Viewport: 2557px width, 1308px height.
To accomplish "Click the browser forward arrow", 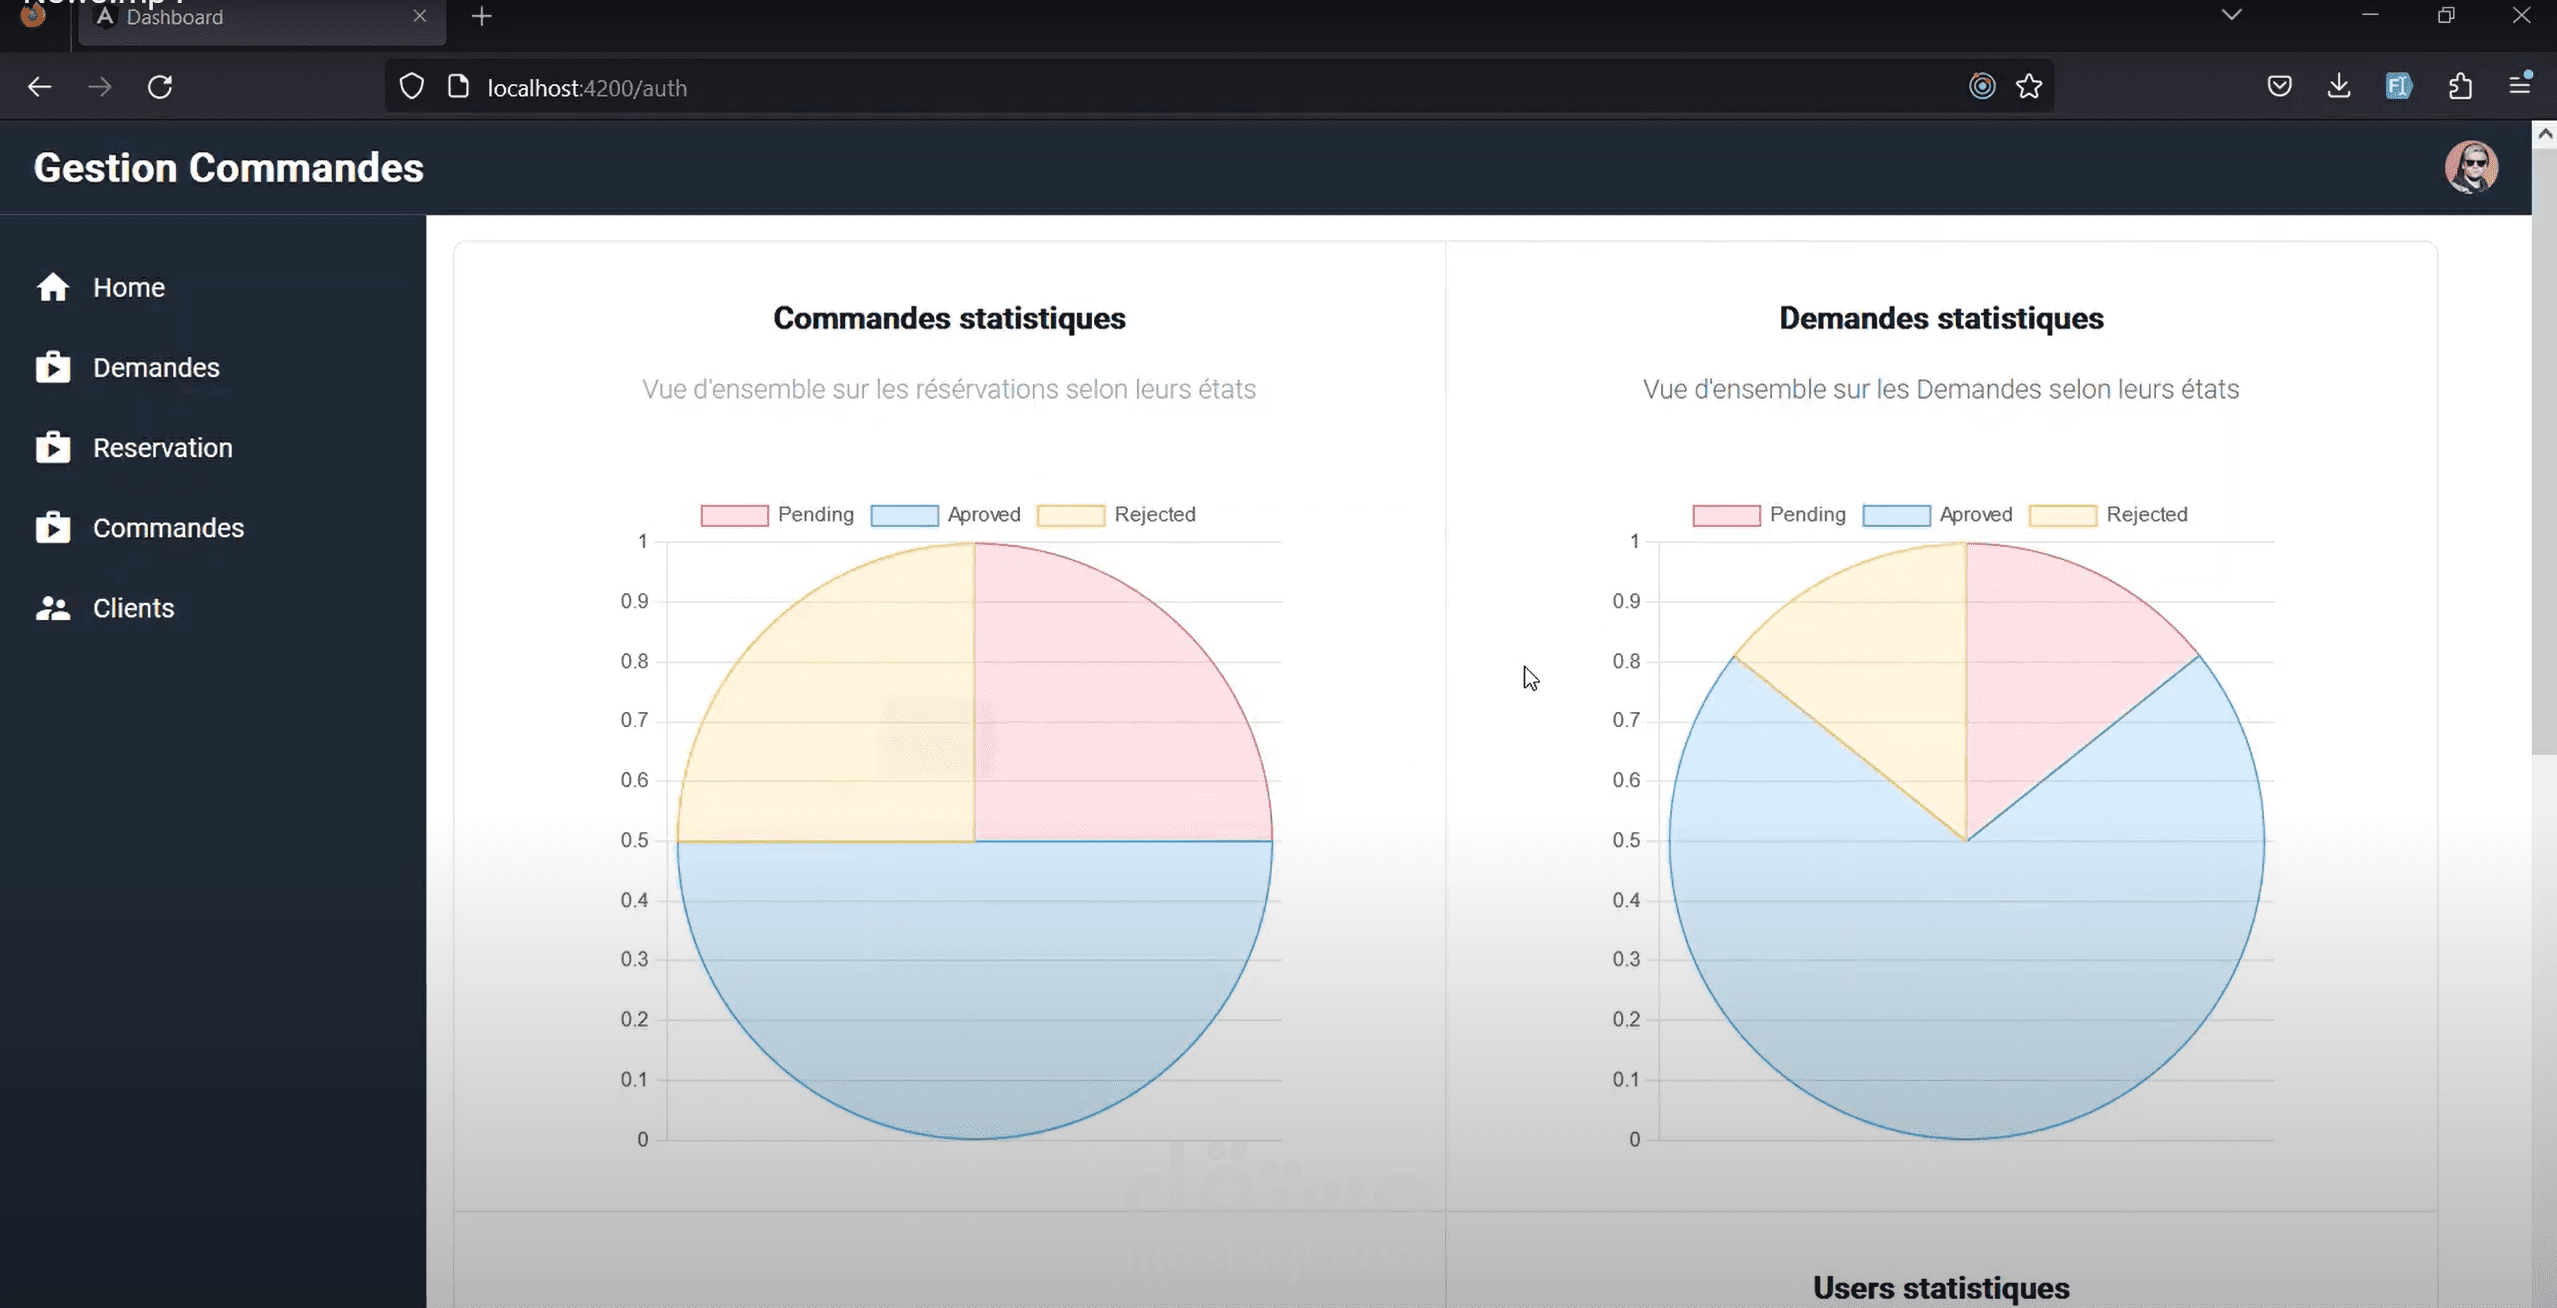I will 99,87.
